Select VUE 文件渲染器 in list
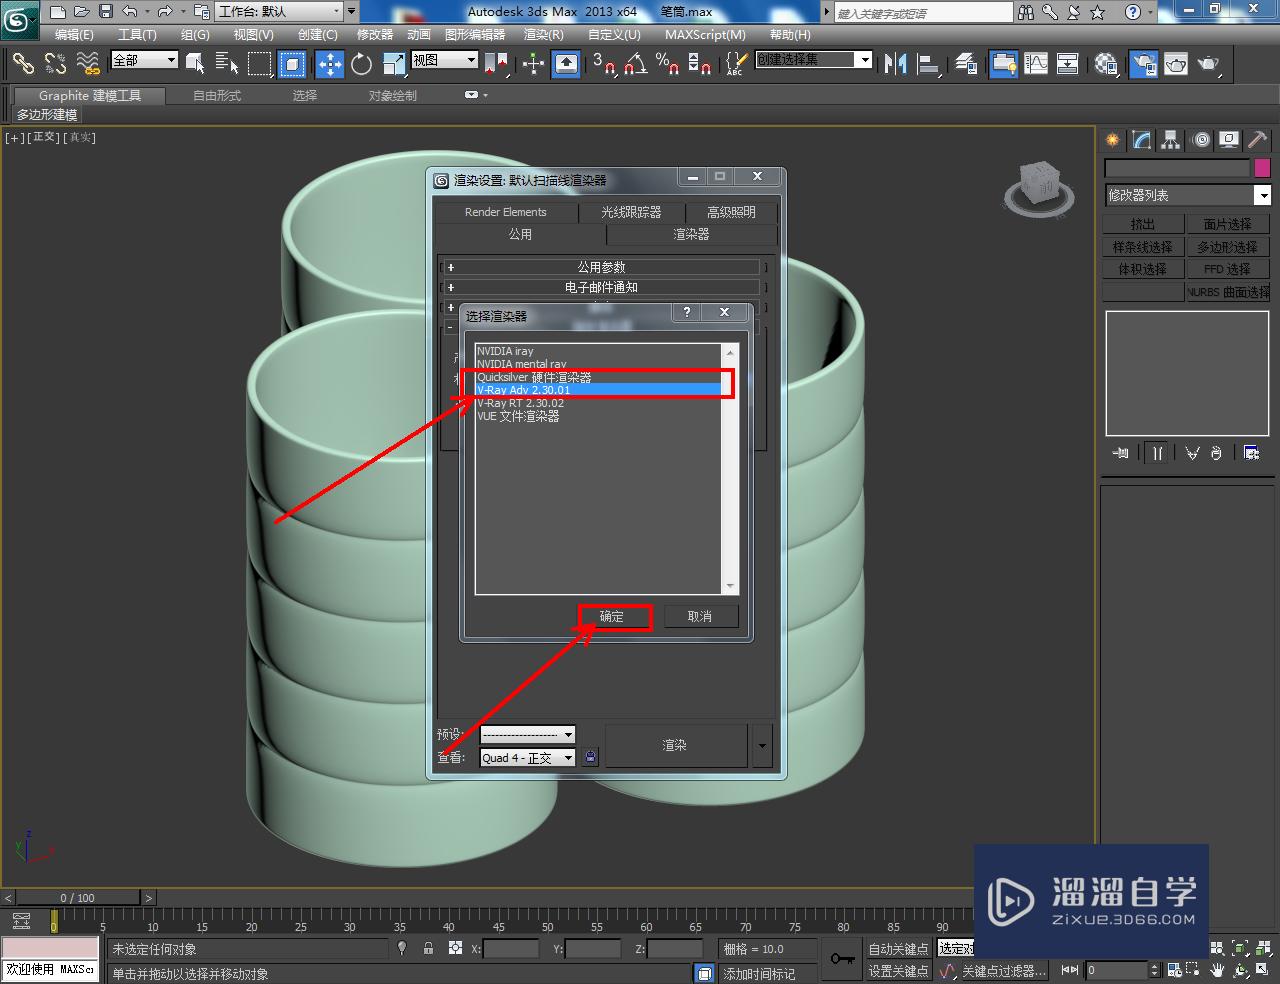Image resolution: width=1280 pixels, height=984 pixels. coord(598,416)
